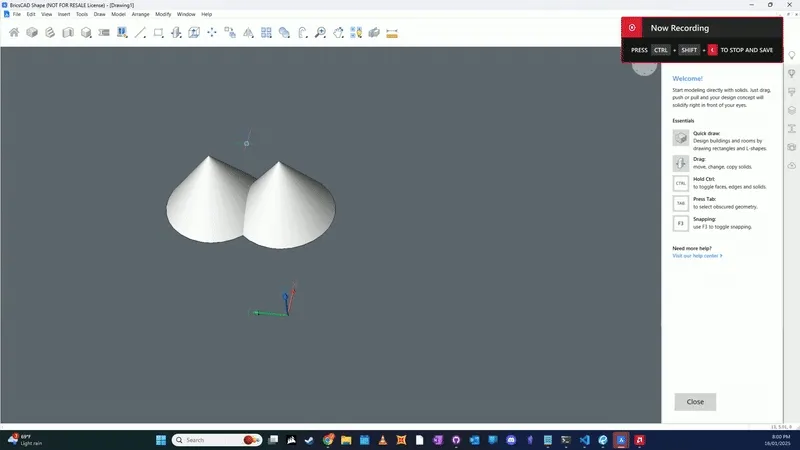800x450 pixels.
Task: Click the TAB key tile in Essentials
Action: coord(681,203)
